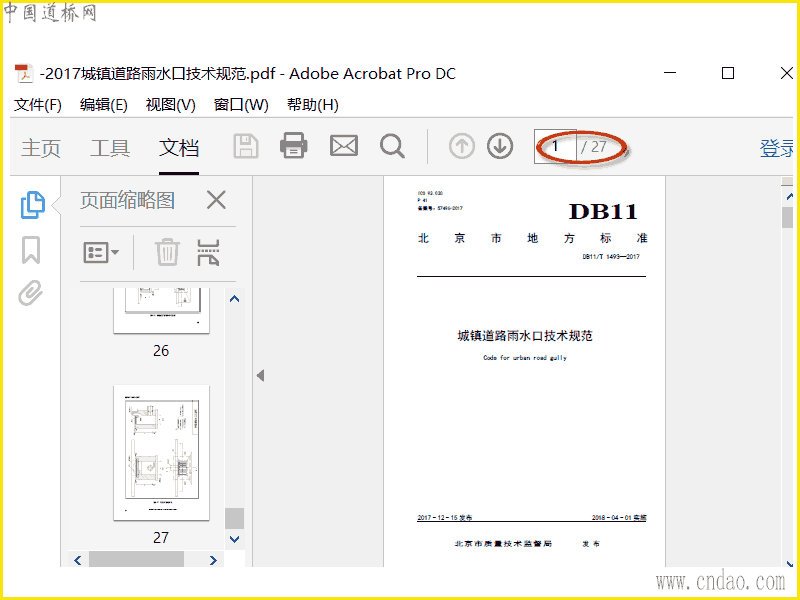The height and width of the screenshot is (600, 800).
Task: Click document title 城镇道路雨水口技术规范
Action: [525, 336]
